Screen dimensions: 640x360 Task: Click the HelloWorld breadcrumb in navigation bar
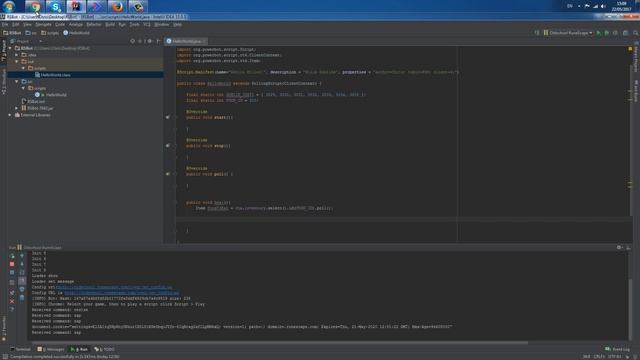tap(76, 33)
